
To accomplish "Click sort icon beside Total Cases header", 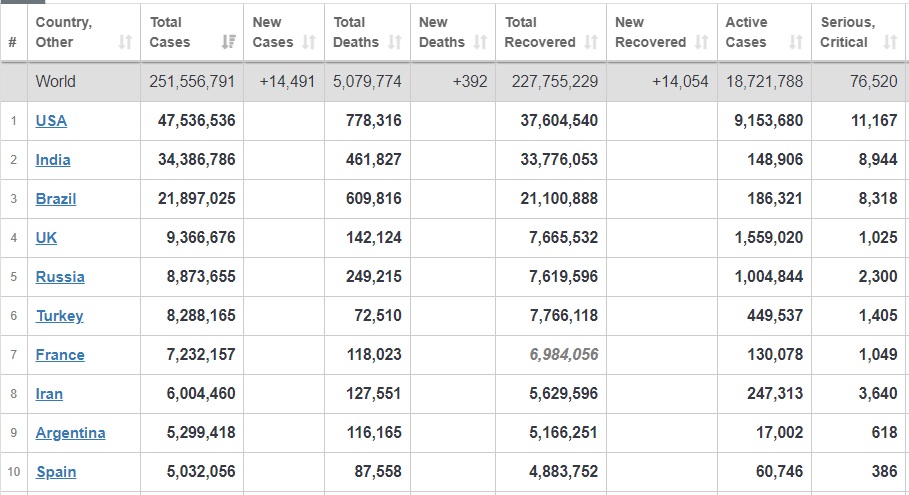I will pos(229,42).
